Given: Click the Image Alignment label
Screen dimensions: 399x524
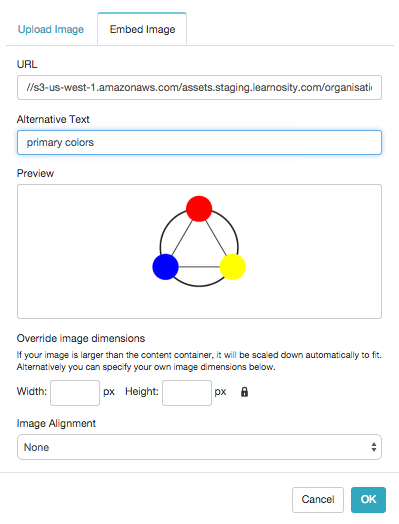Looking at the screenshot, I should [x=56, y=423].
